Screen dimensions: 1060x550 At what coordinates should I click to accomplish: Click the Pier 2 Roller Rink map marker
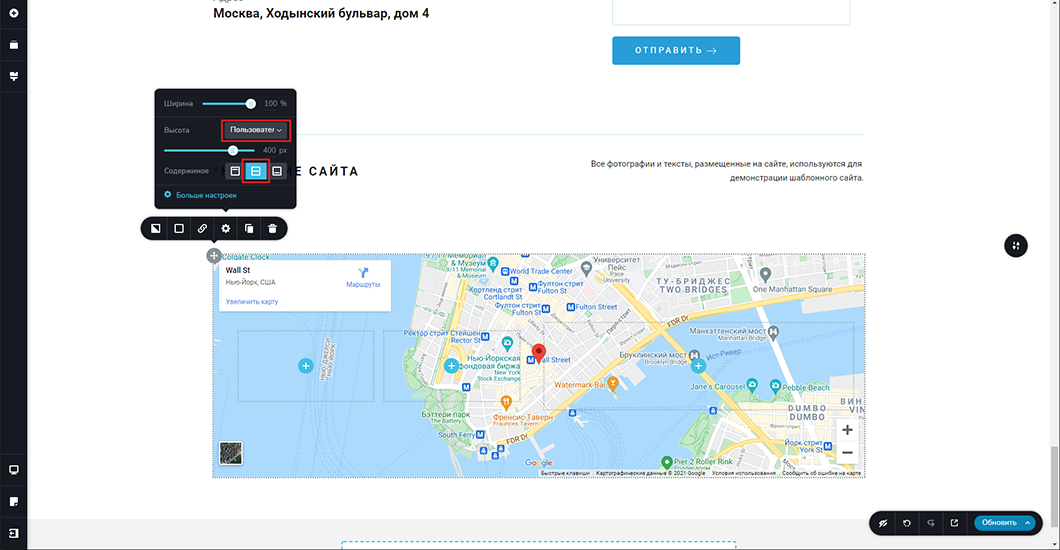(x=667, y=461)
